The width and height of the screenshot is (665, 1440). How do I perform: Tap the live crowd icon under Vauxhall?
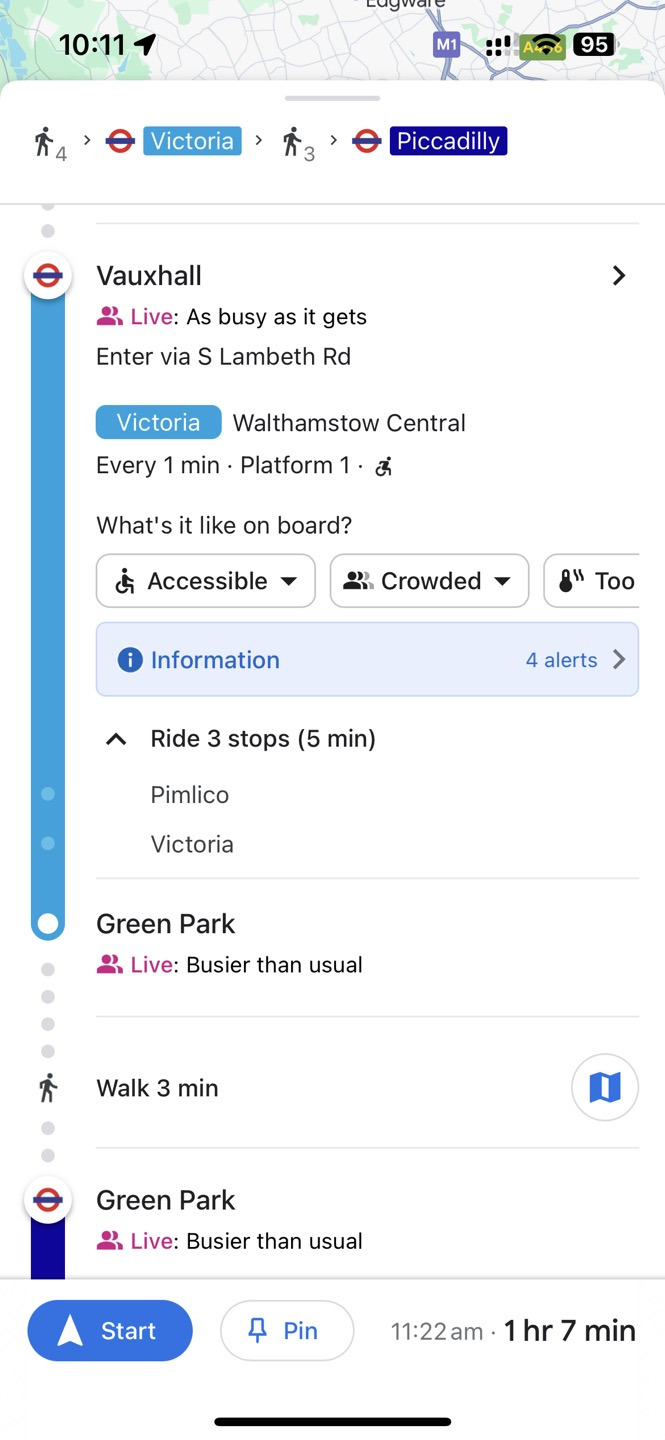(x=109, y=317)
